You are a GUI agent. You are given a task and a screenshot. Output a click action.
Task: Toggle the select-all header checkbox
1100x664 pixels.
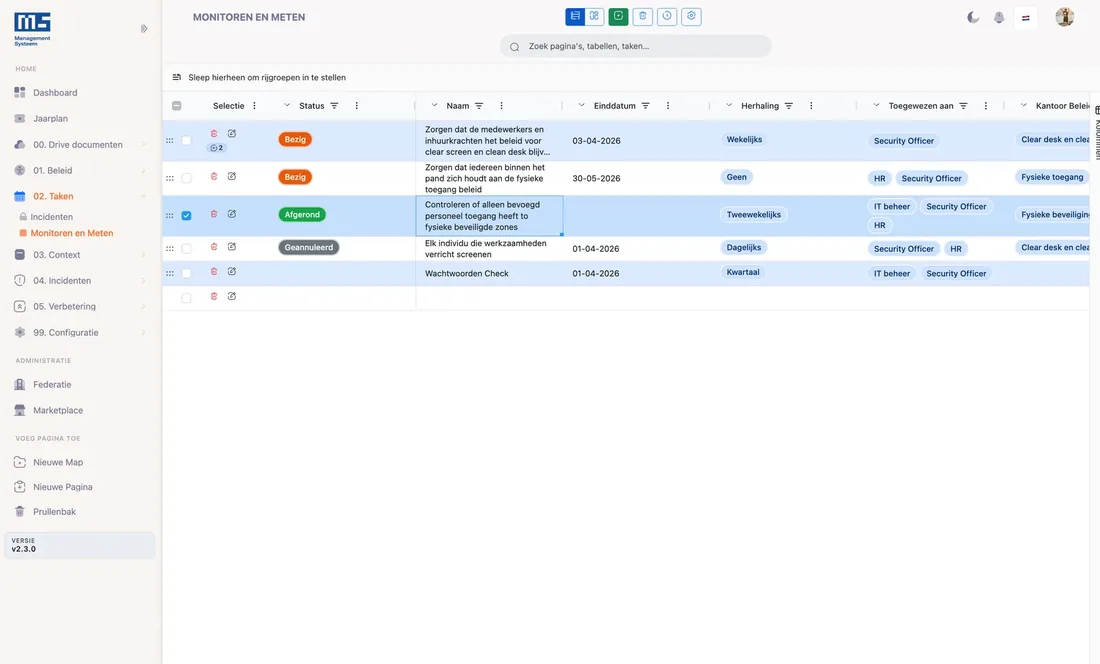pyautogui.click(x=177, y=106)
